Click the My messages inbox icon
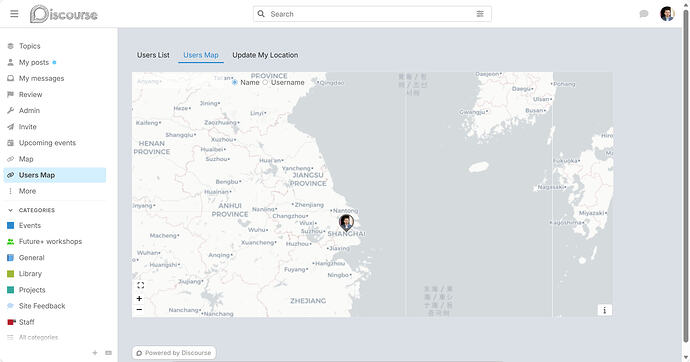Screen dimensions: 690x362 [x=11, y=78]
